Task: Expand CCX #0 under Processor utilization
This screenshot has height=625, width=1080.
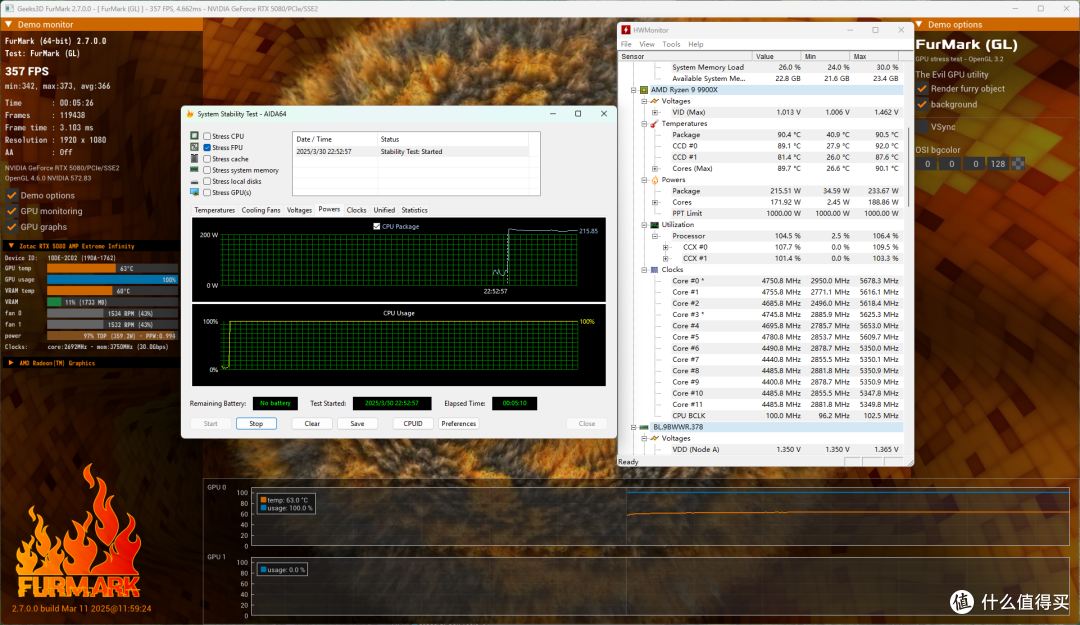Action: pyautogui.click(x=665, y=247)
